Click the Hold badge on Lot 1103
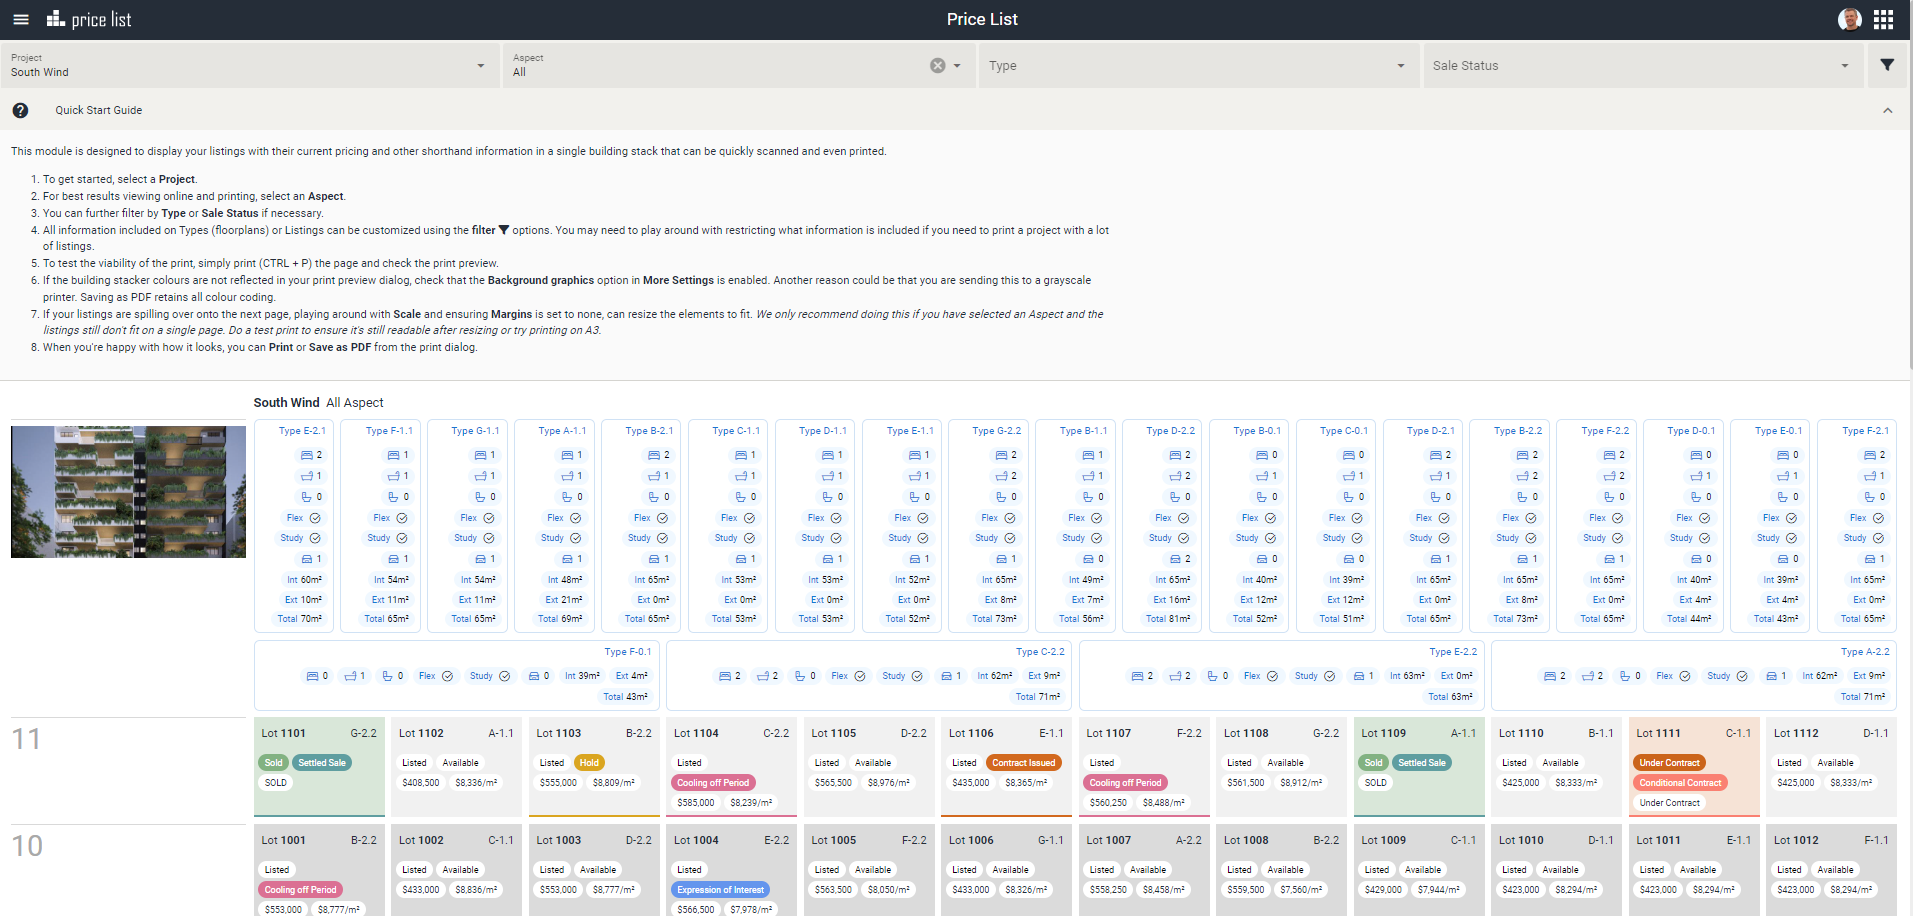Viewport: 1913px width, 916px height. point(590,762)
